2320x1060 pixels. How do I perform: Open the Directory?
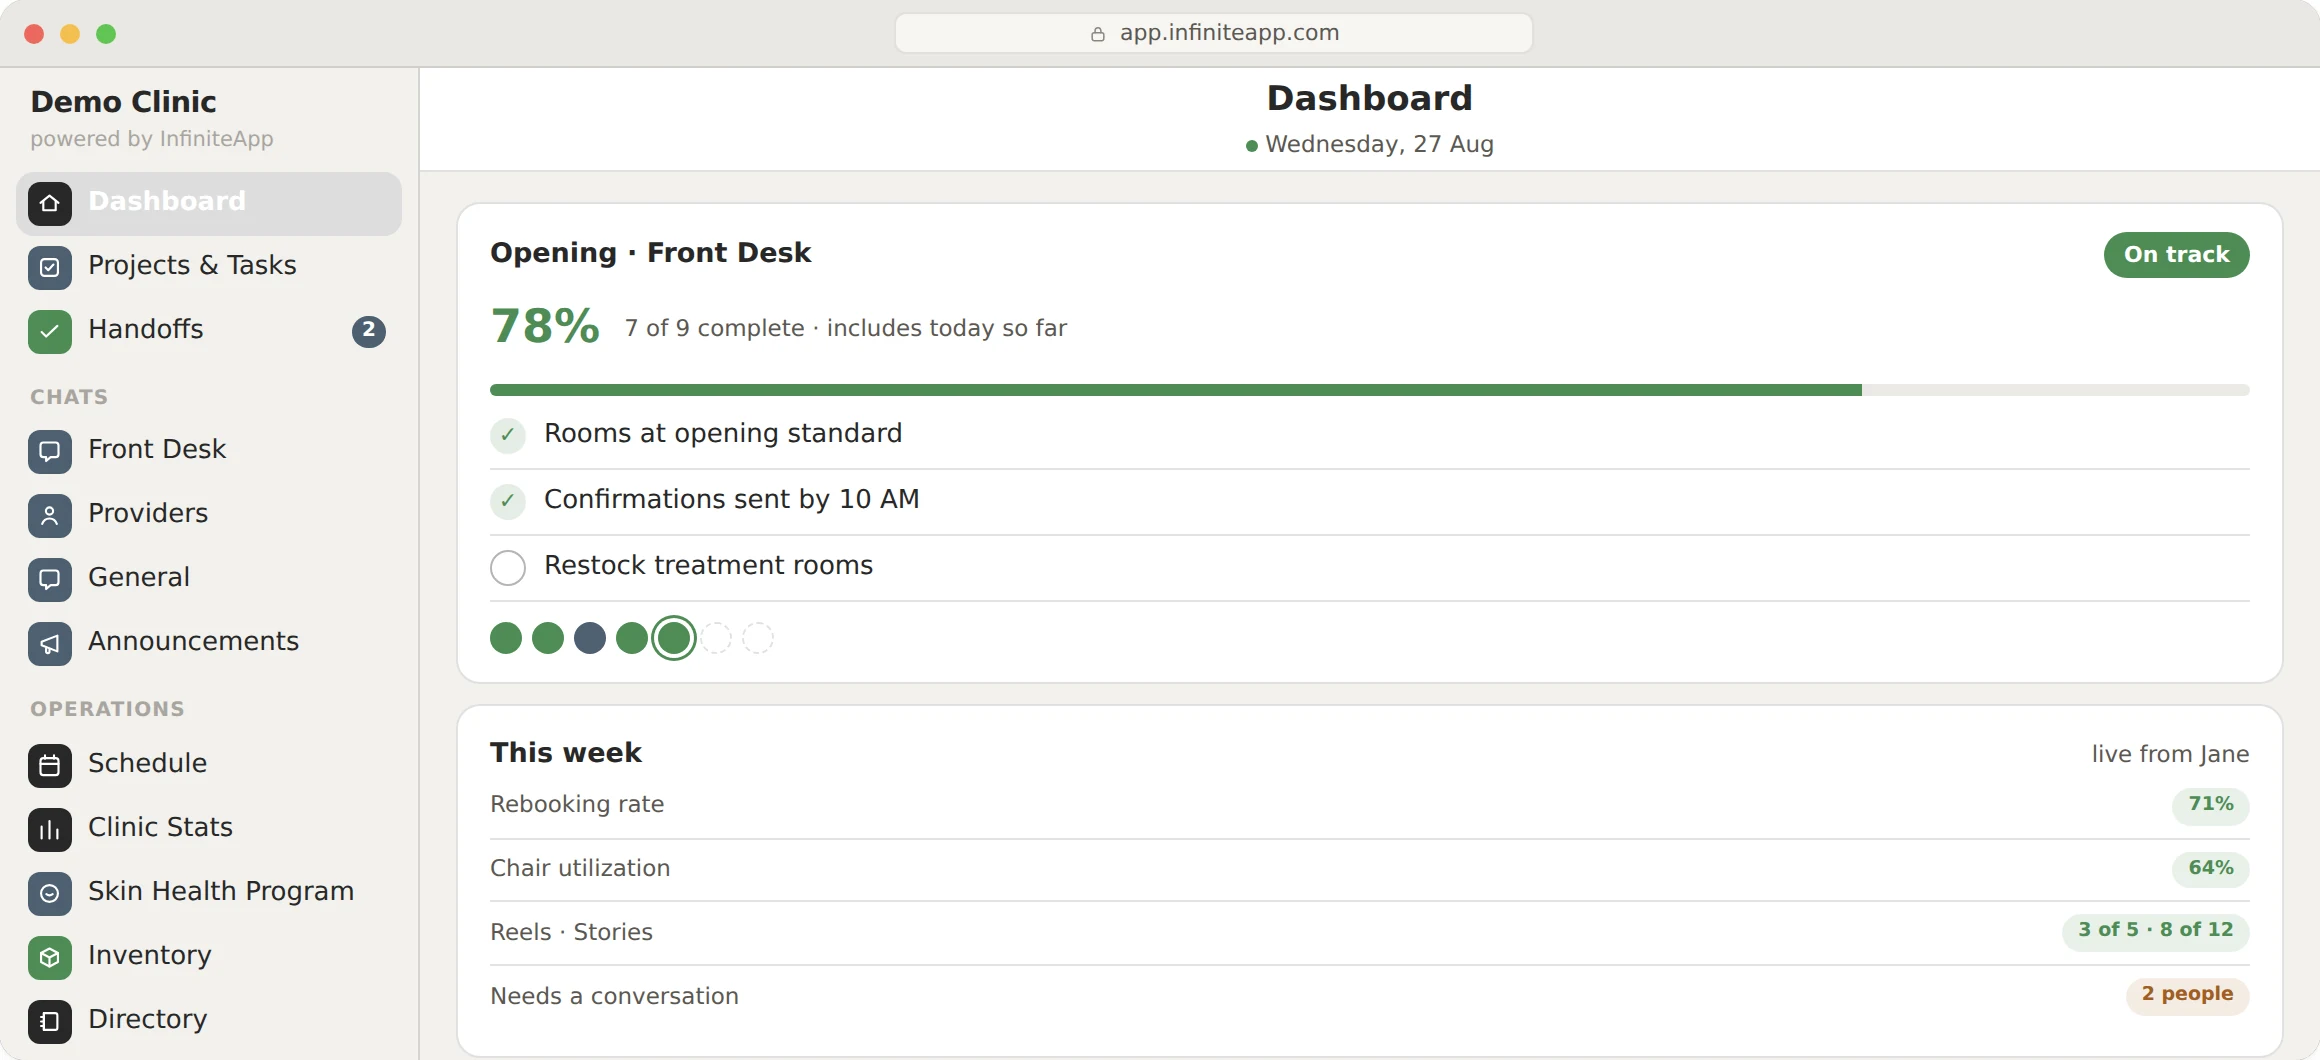(209, 1022)
